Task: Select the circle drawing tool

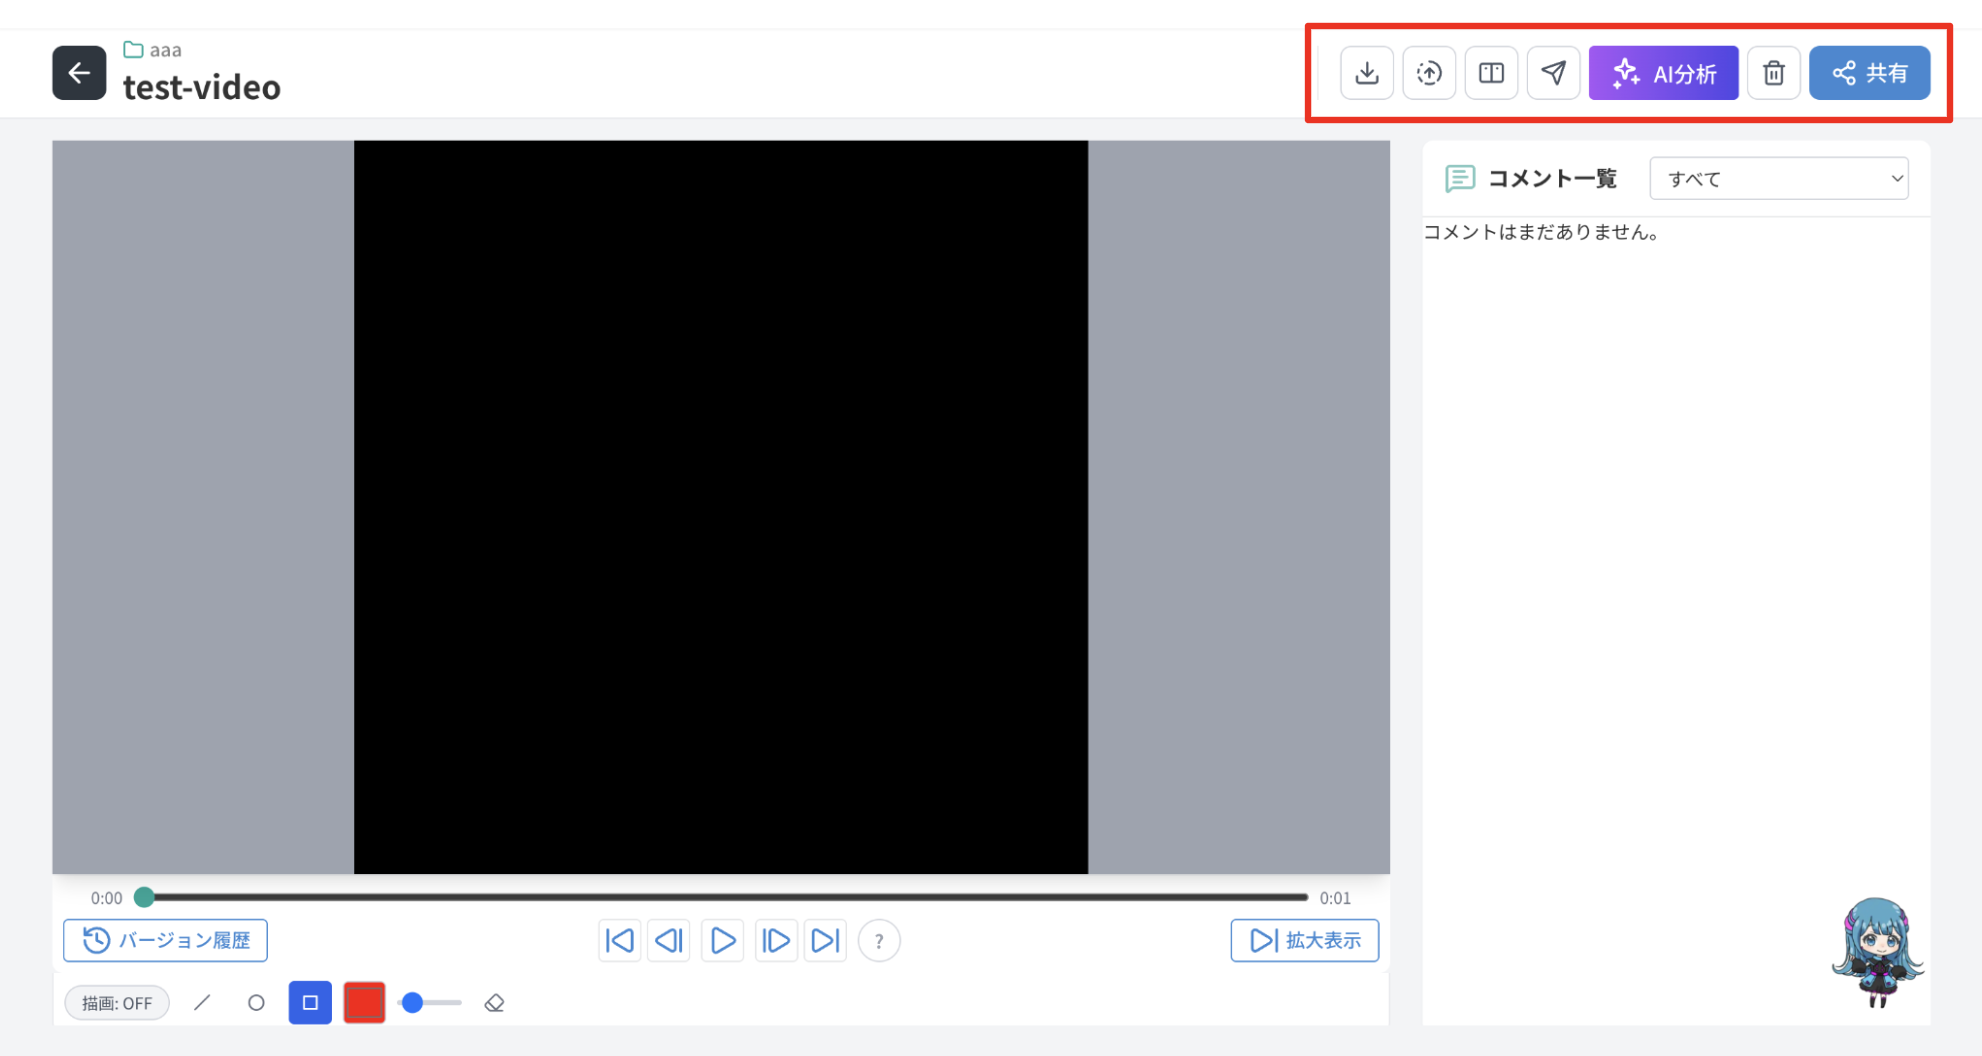Action: 256,1002
